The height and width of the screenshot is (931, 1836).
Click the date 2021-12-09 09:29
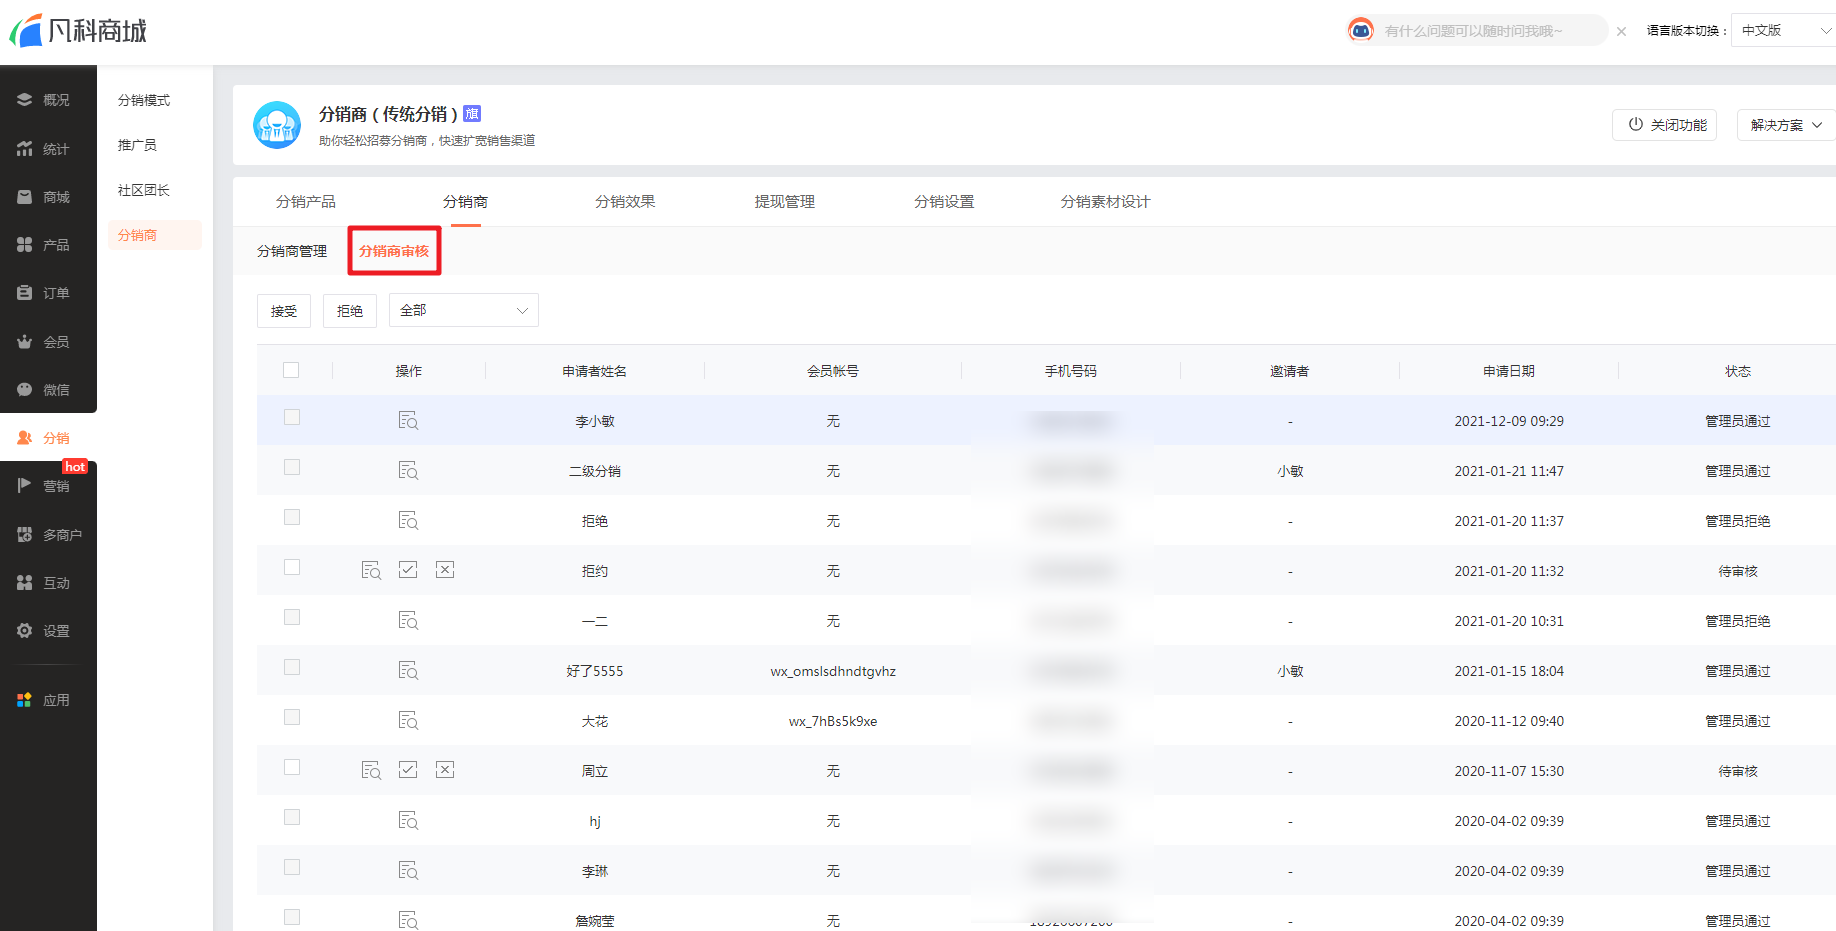(x=1509, y=421)
